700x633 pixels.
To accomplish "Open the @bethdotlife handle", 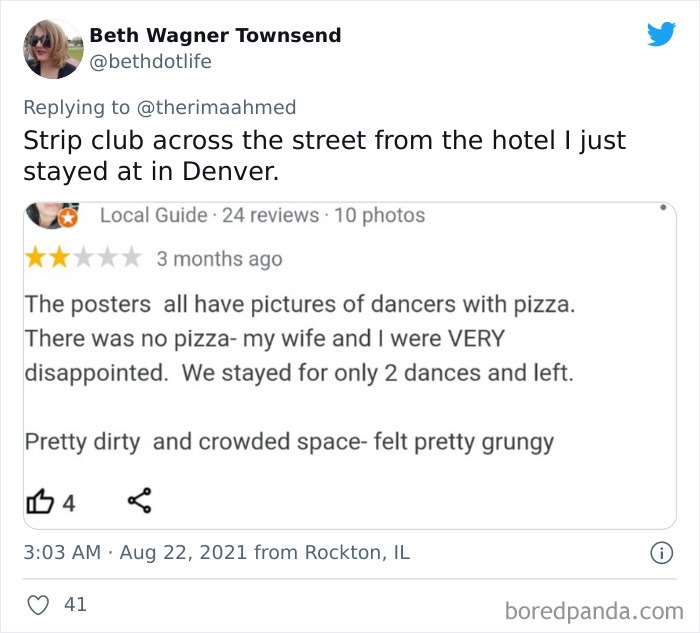I will click(150, 61).
